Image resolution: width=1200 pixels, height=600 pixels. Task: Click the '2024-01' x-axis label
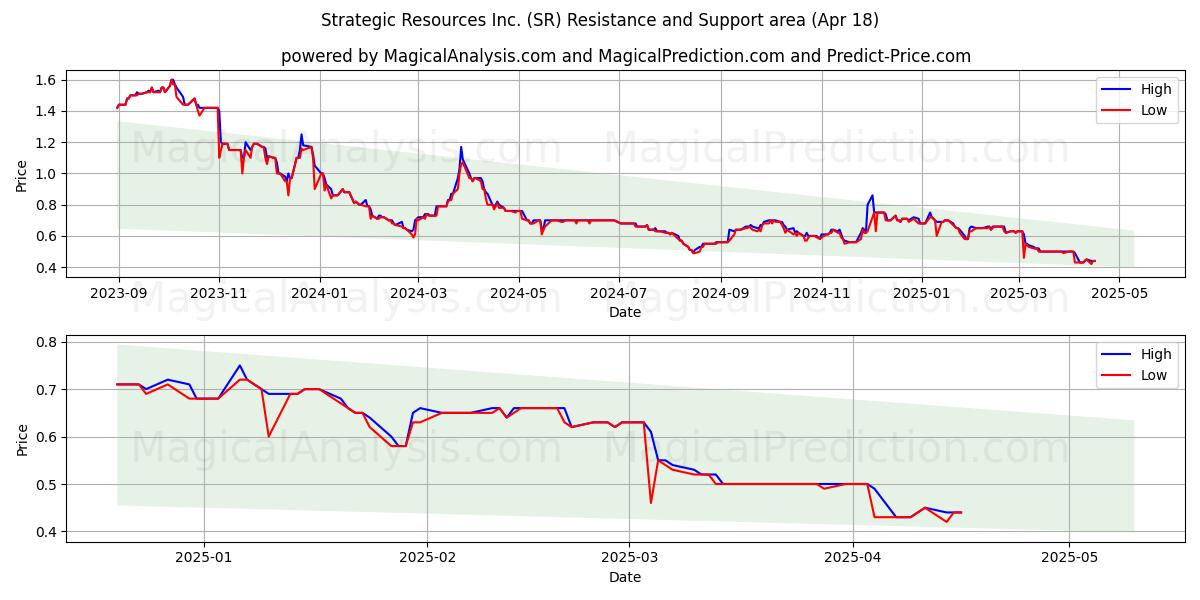[320, 294]
